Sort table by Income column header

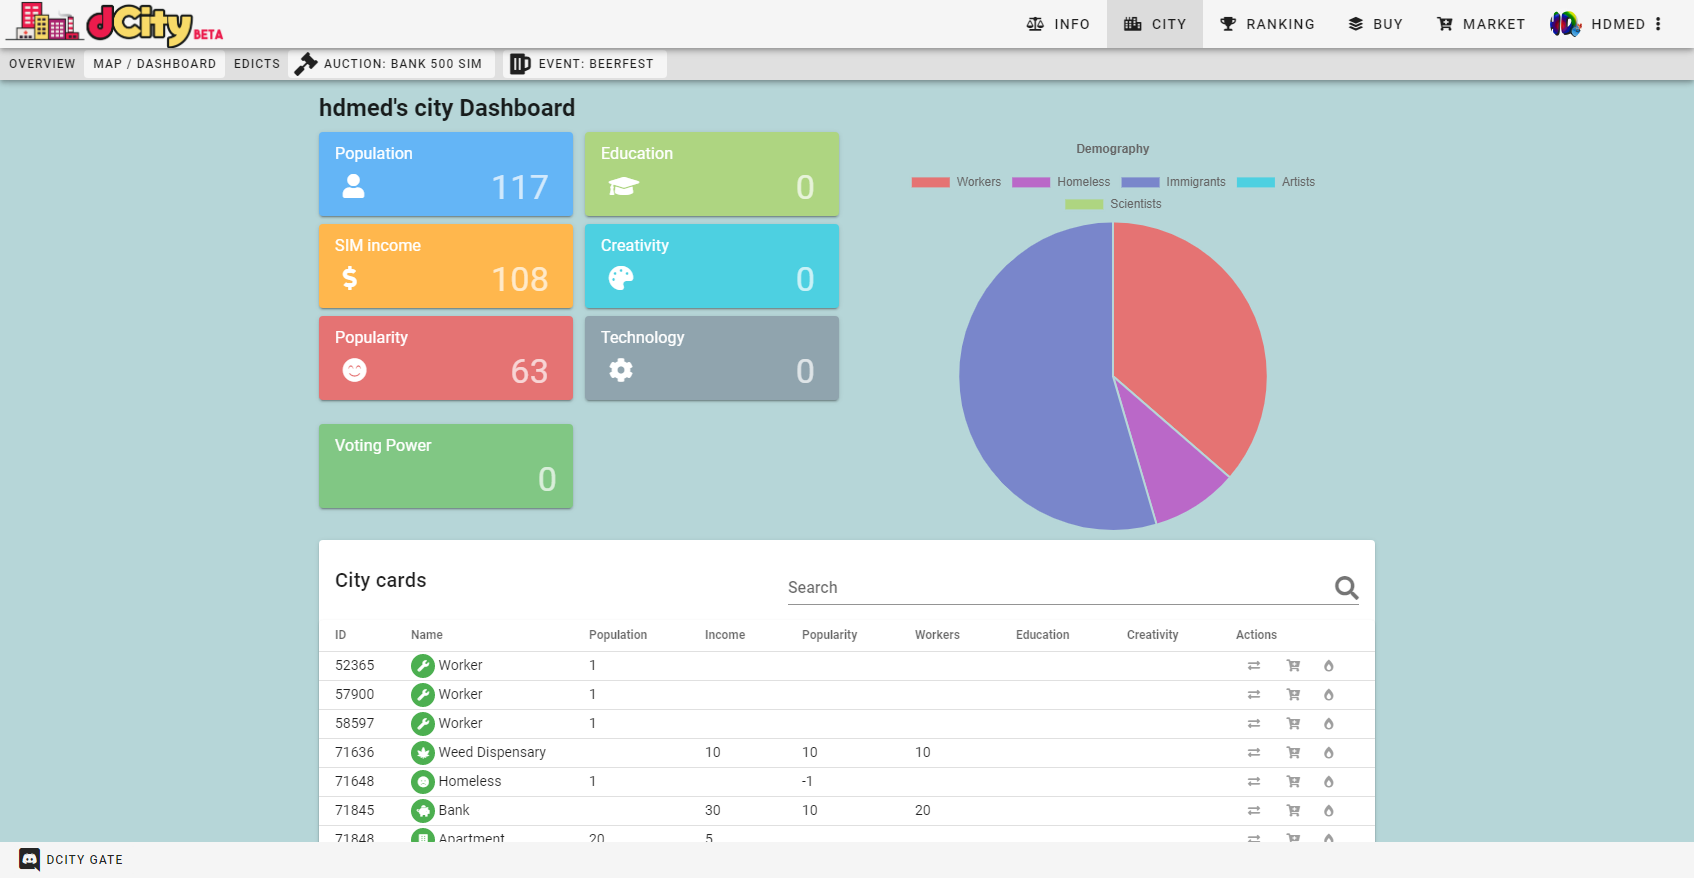pyautogui.click(x=725, y=635)
